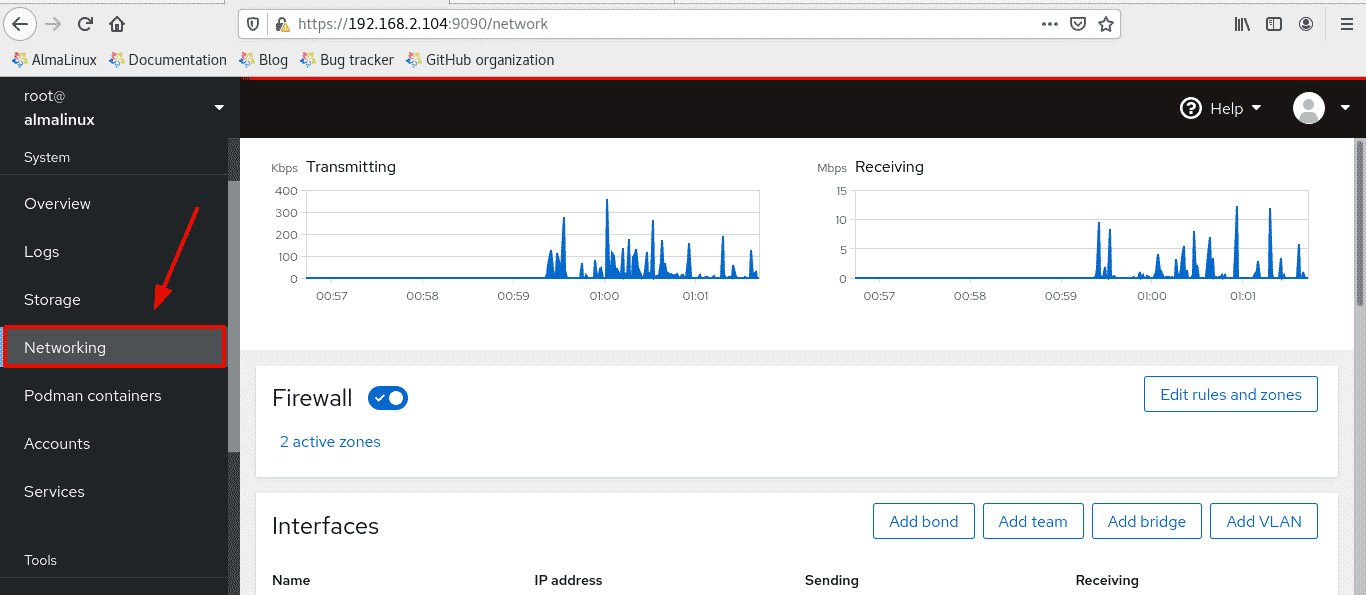Open the page actions three-dots menu
The image size is (1366, 595).
pyautogui.click(x=1049, y=24)
